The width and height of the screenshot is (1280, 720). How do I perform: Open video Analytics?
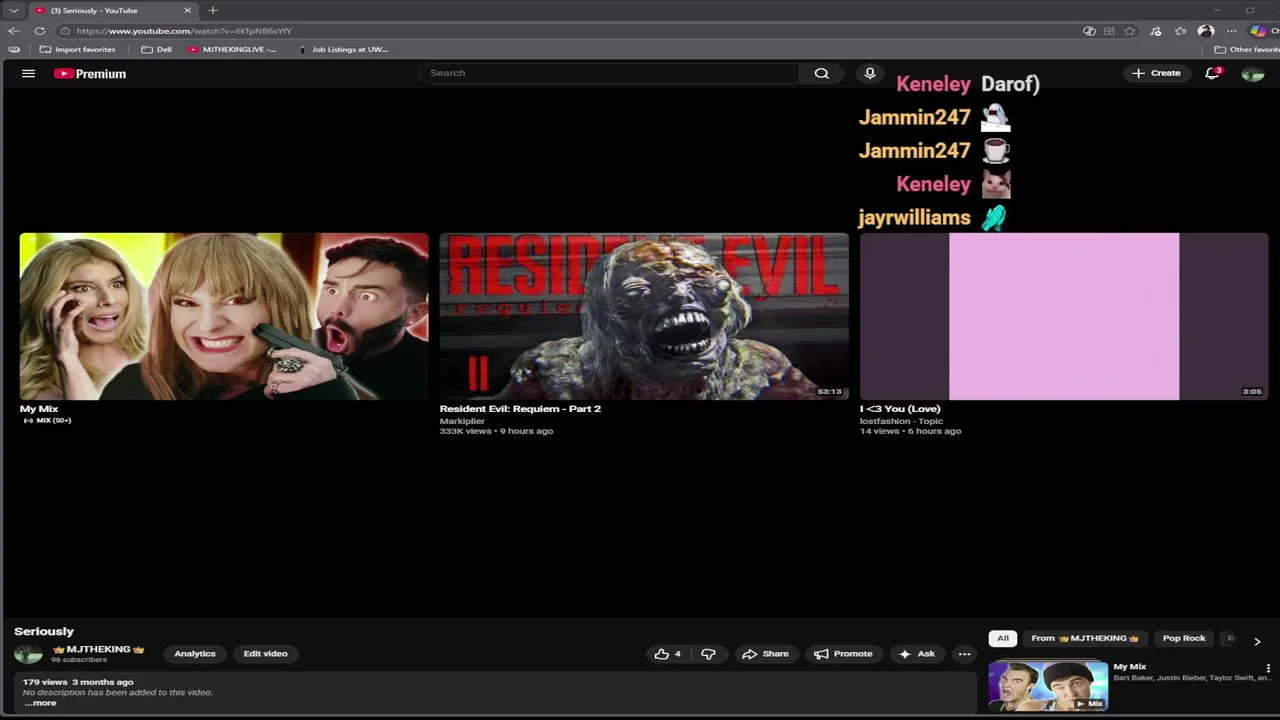195,654
